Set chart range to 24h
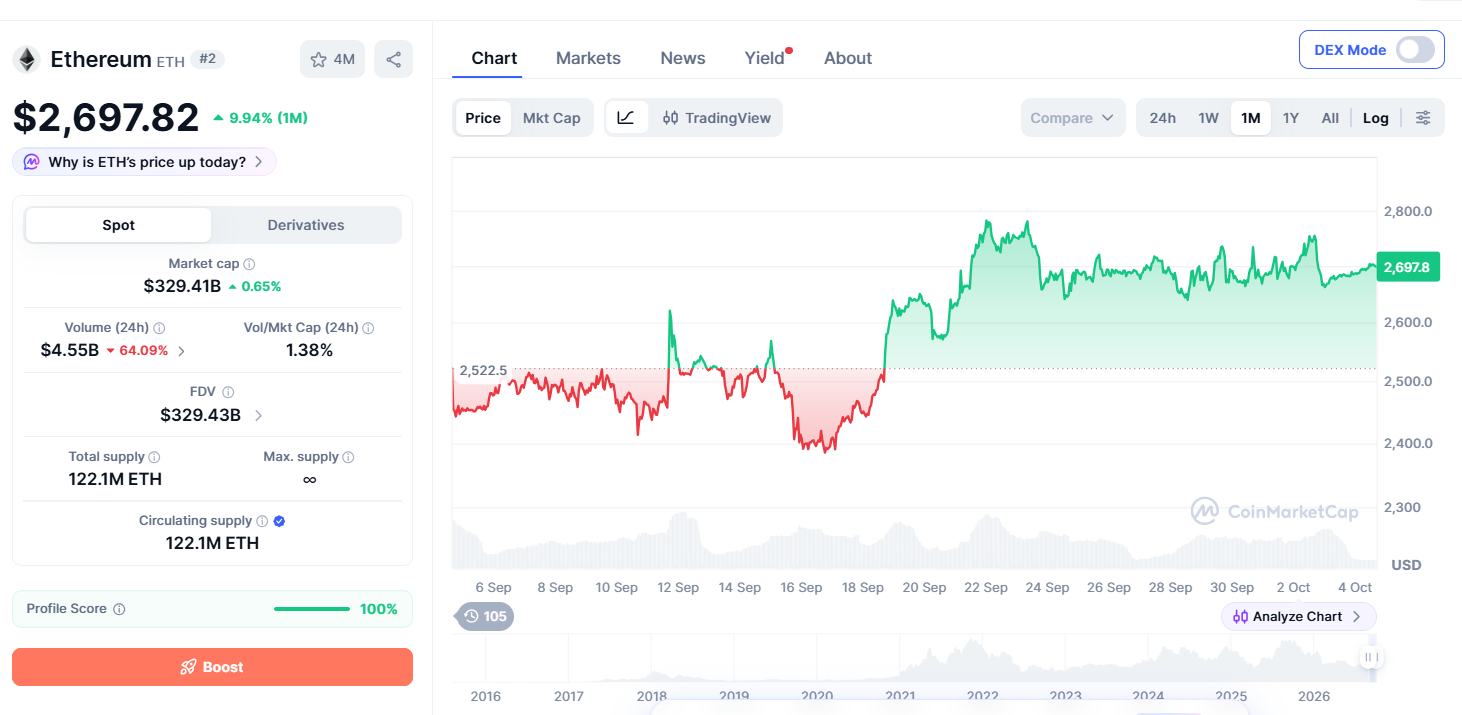 1163,118
